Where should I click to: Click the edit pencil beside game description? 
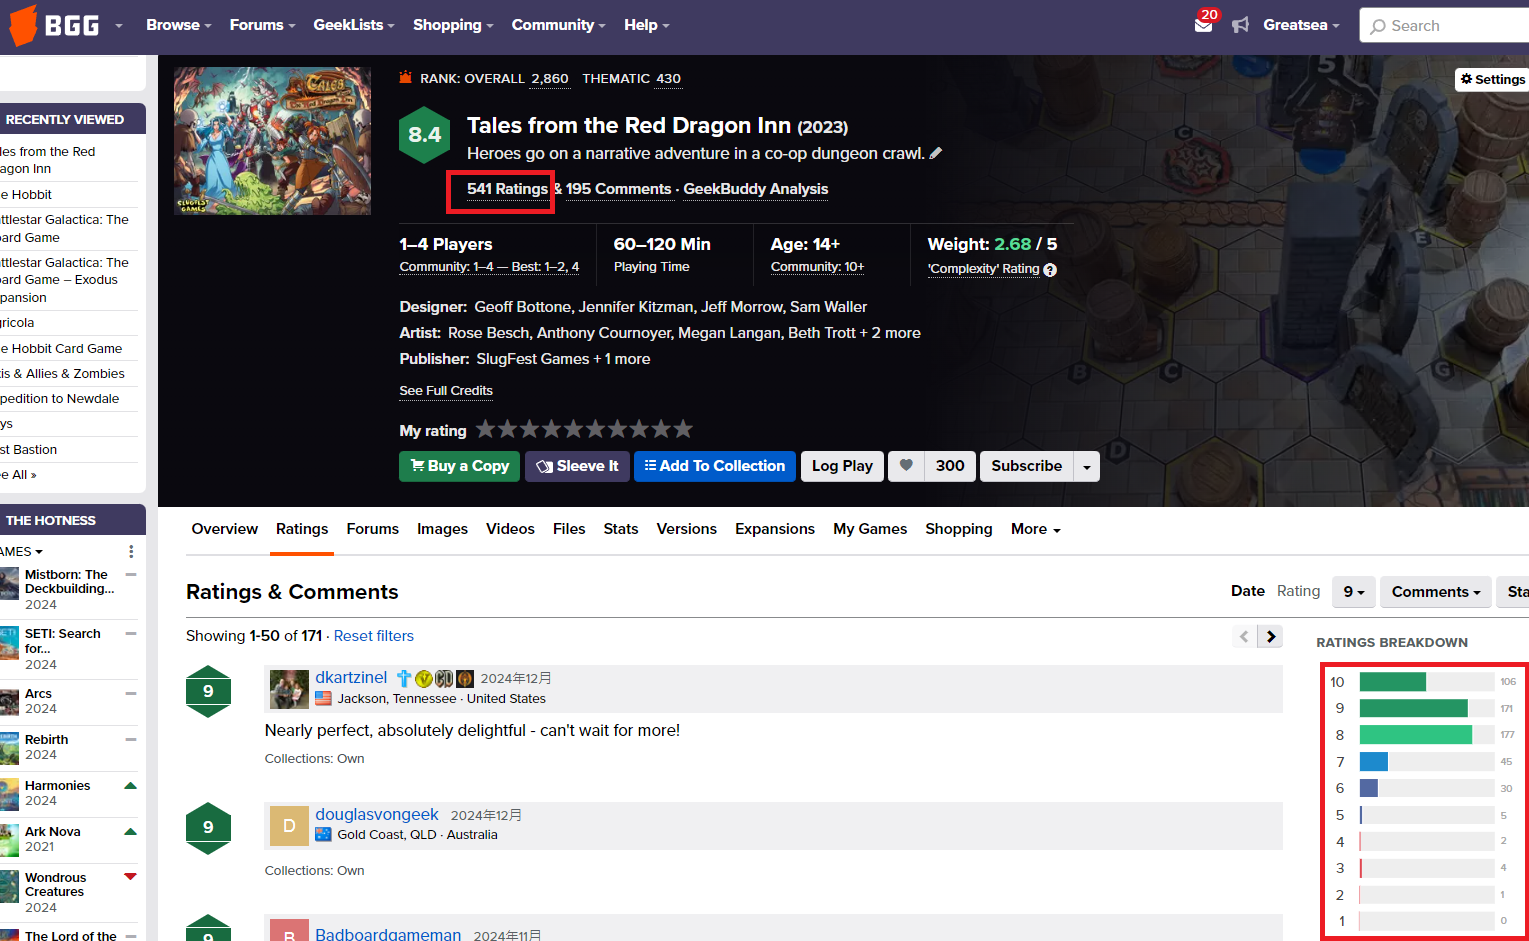936,153
